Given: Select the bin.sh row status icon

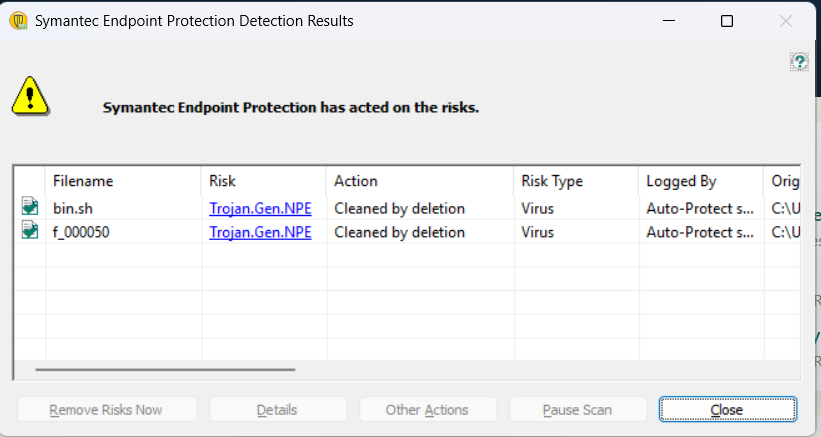Looking at the screenshot, I should click(x=30, y=206).
